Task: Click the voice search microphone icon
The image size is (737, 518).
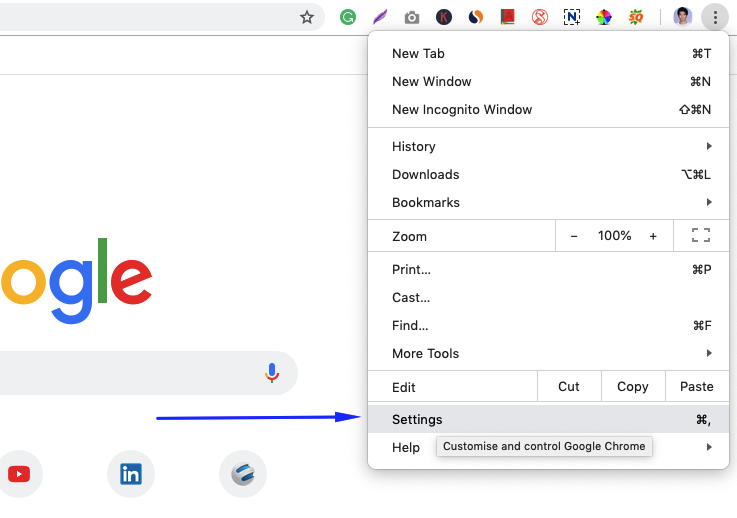Action: coord(272,373)
